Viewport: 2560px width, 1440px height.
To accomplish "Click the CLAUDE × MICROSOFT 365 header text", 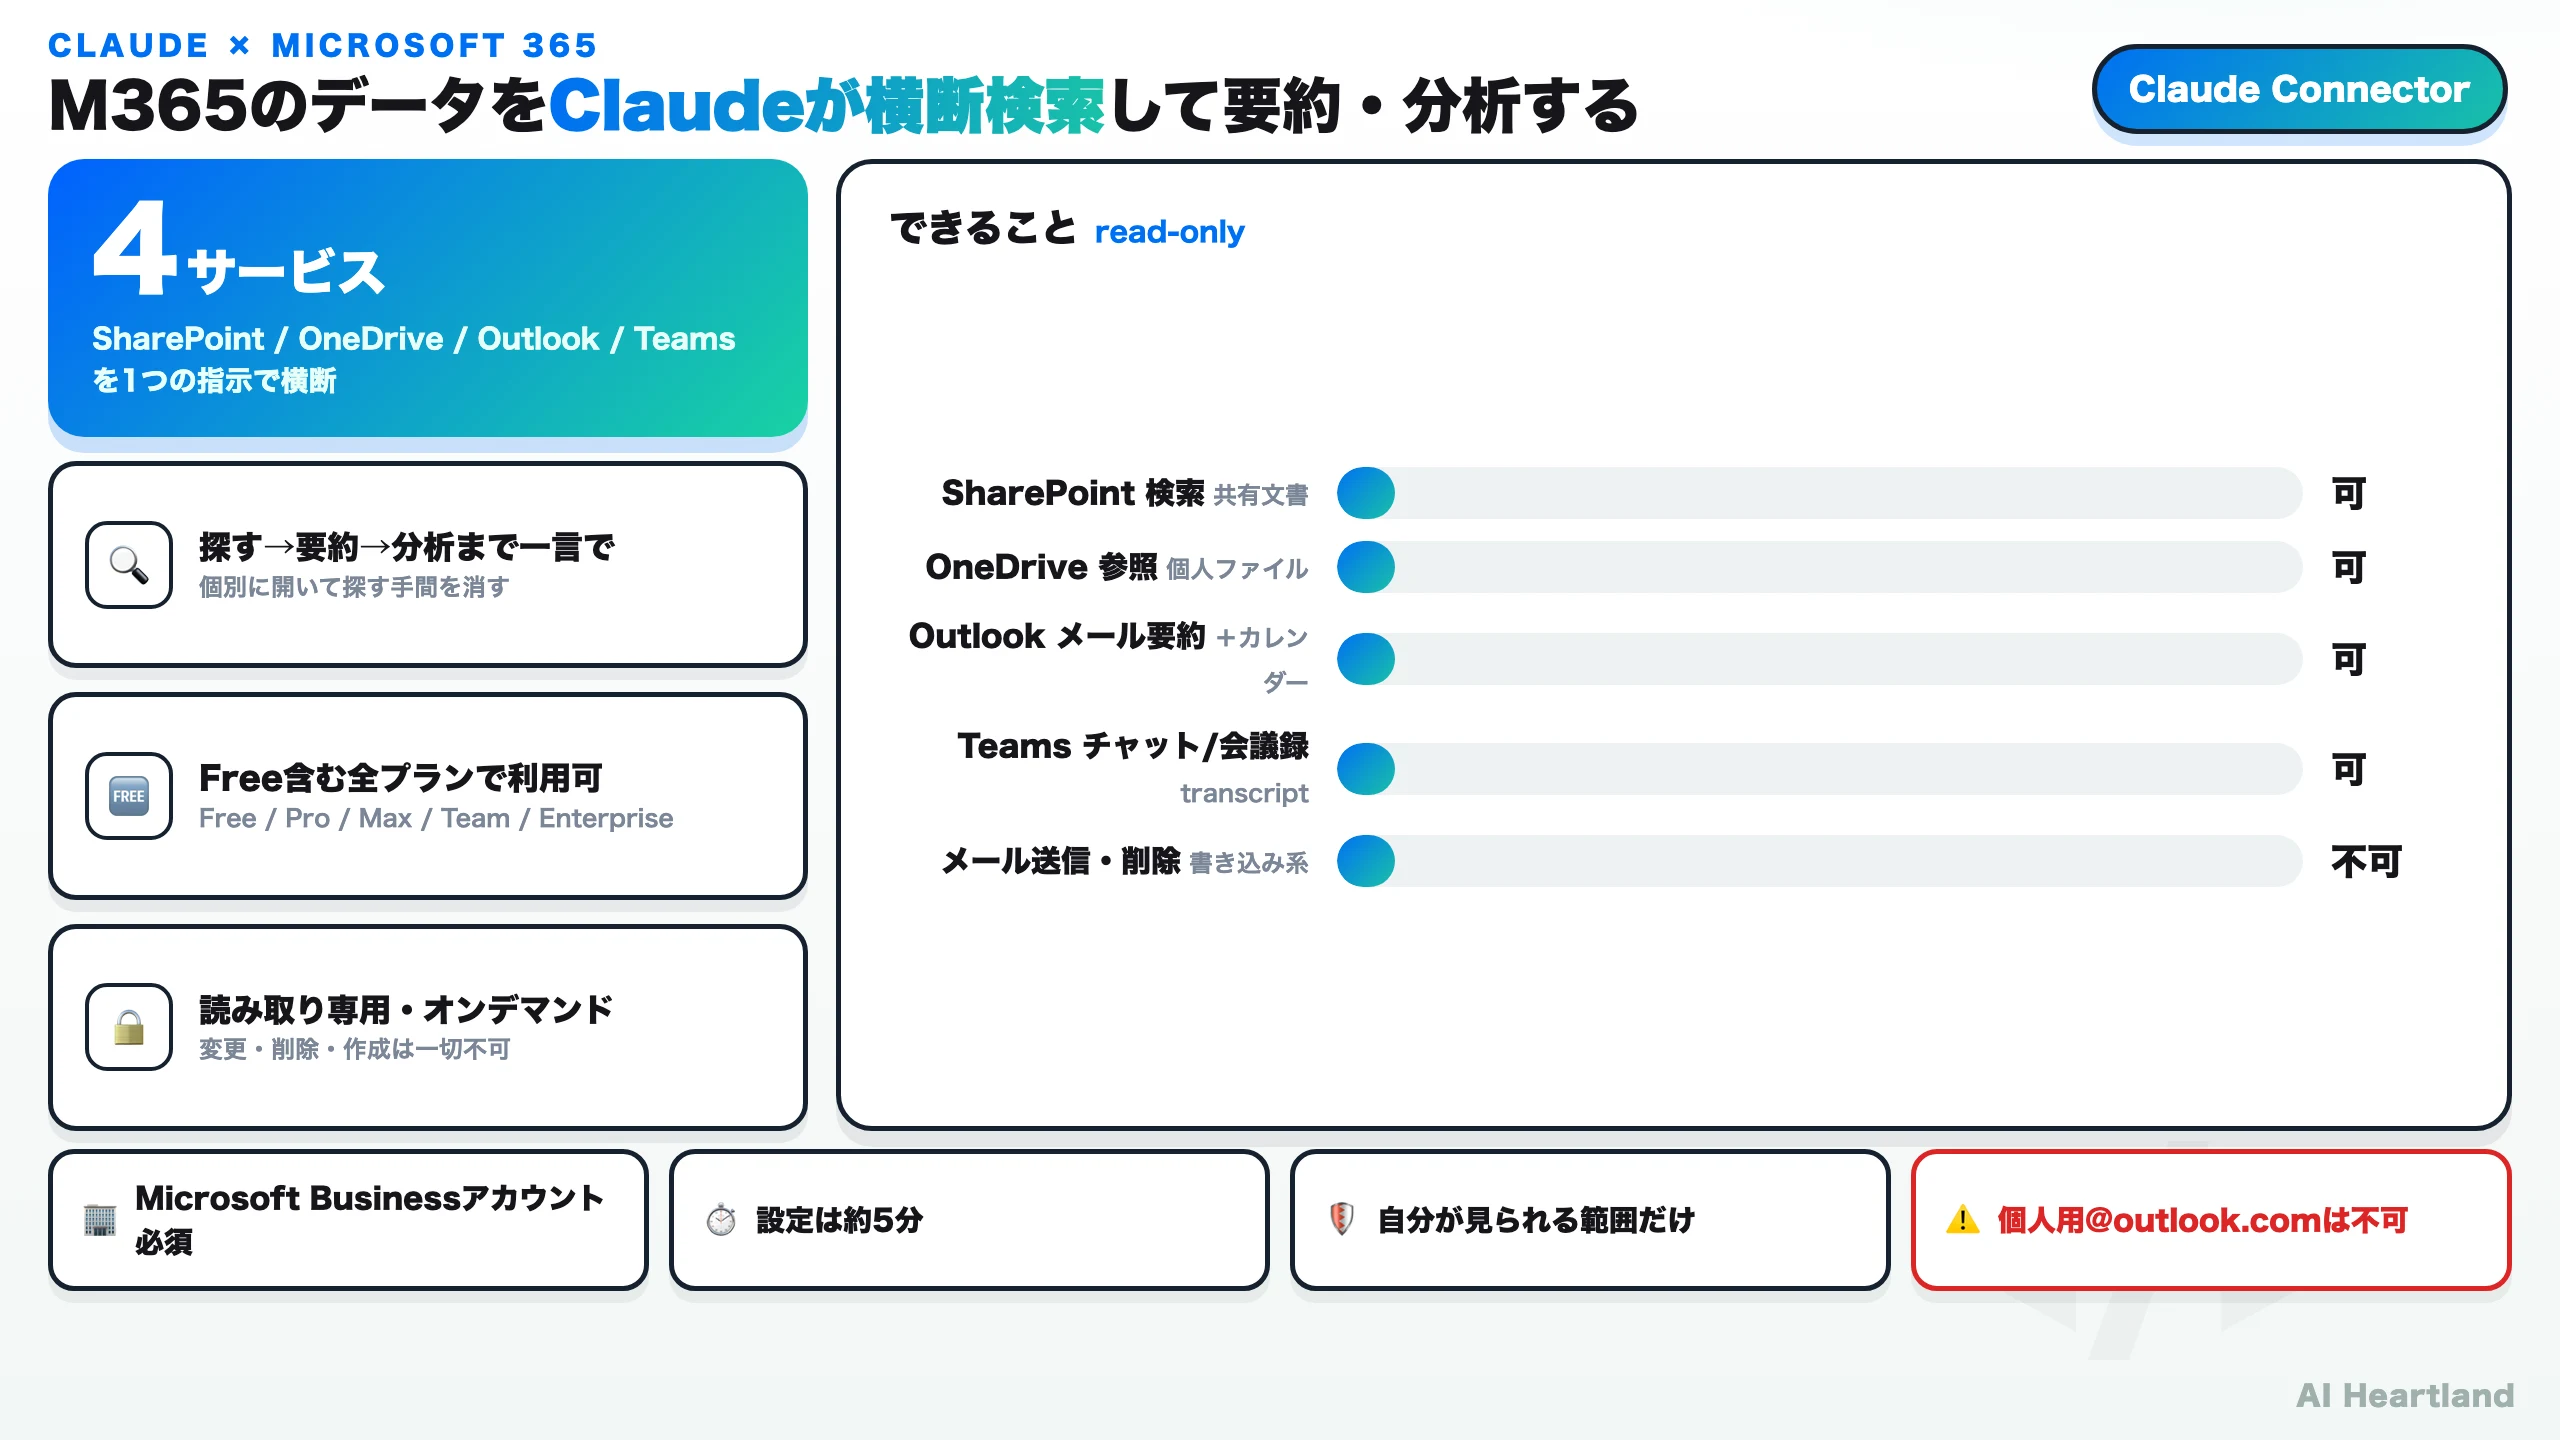I will [x=322, y=45].
